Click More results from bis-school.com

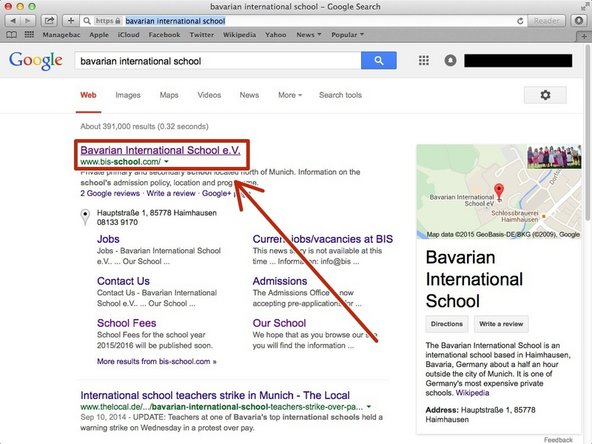tap(157, 361)
